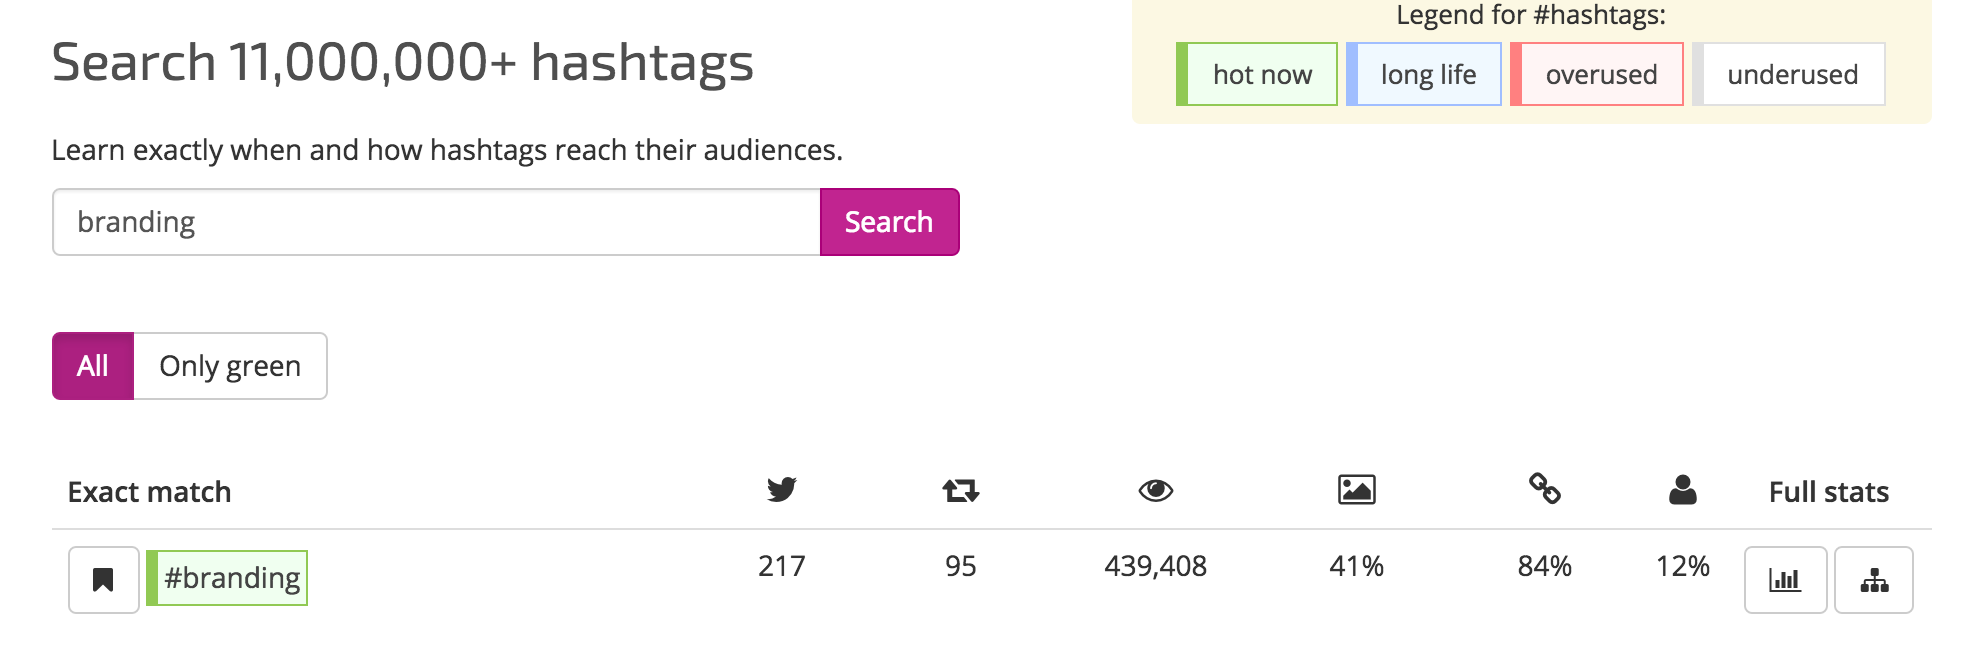This screenshot has width=1972, height=656.
Task: Focus the hashtag search field
Action: [x=436, y=222]
